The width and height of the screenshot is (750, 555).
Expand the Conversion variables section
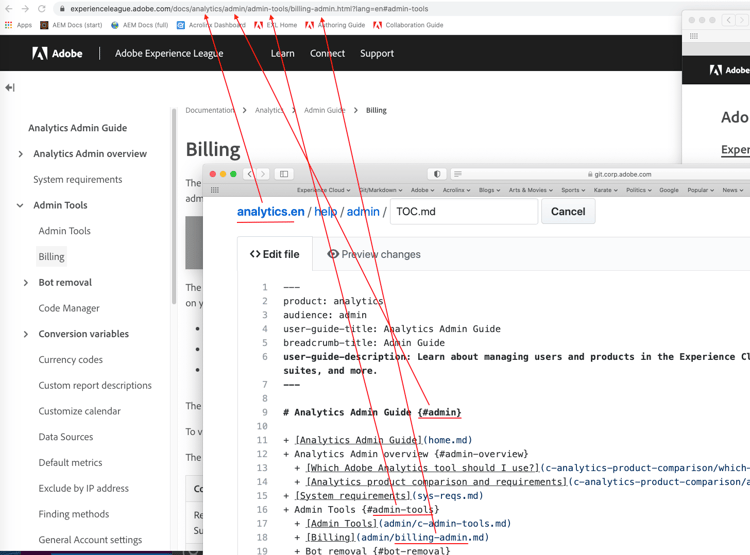pos(26,334)
